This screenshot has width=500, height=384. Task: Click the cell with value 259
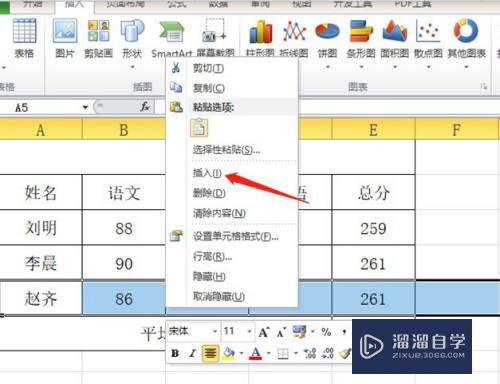point(373,228)
